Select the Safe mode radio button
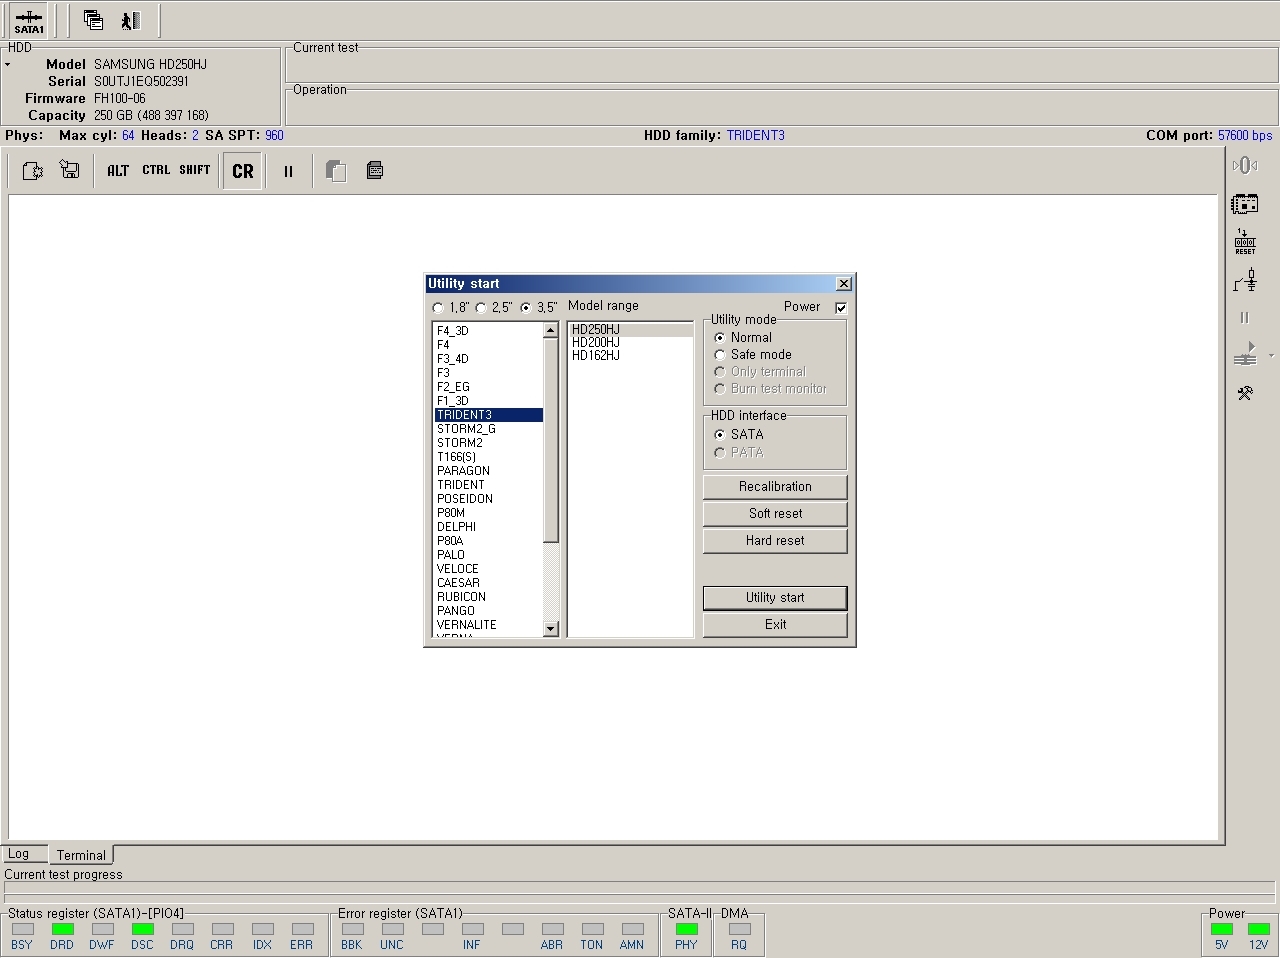The image size is (1280, 958). 720,355
